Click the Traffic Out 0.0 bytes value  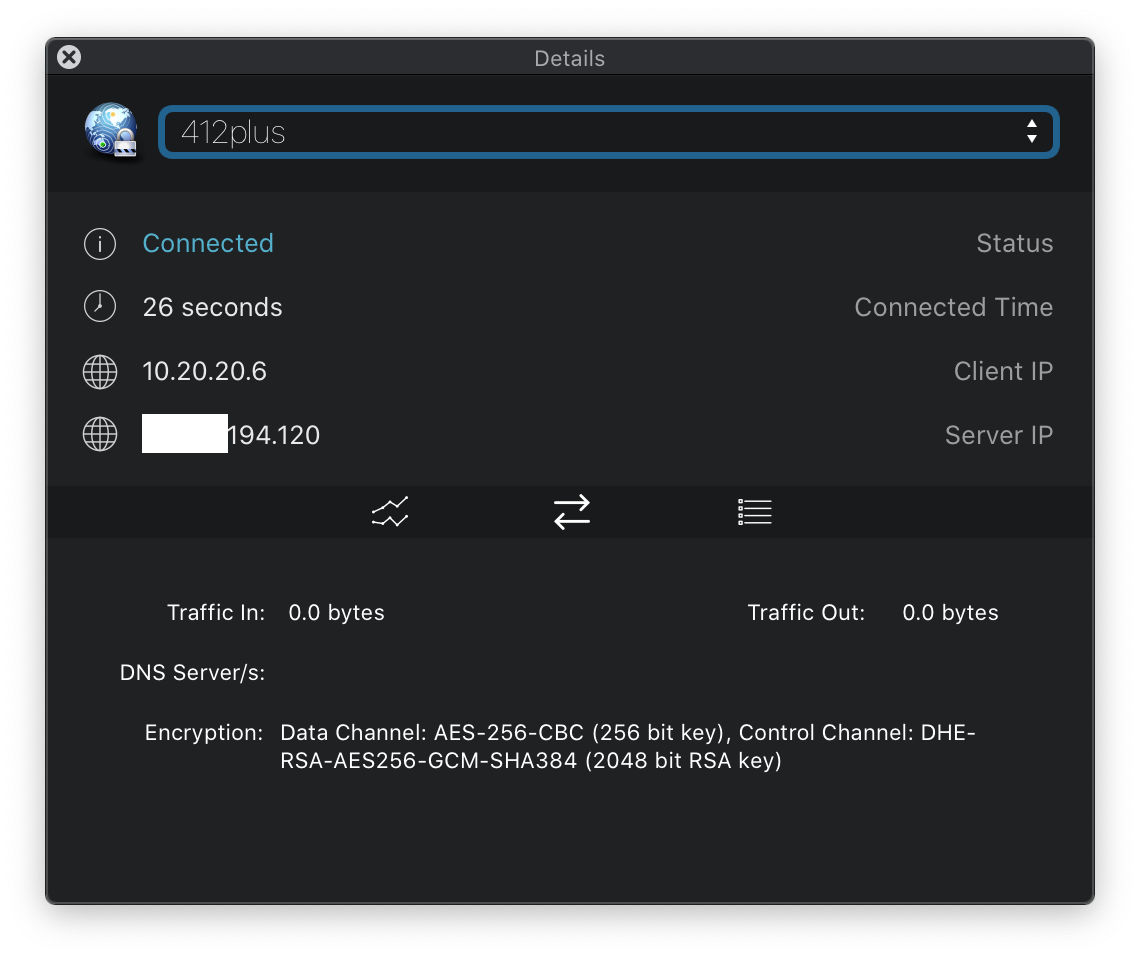(x=950, y=613)
